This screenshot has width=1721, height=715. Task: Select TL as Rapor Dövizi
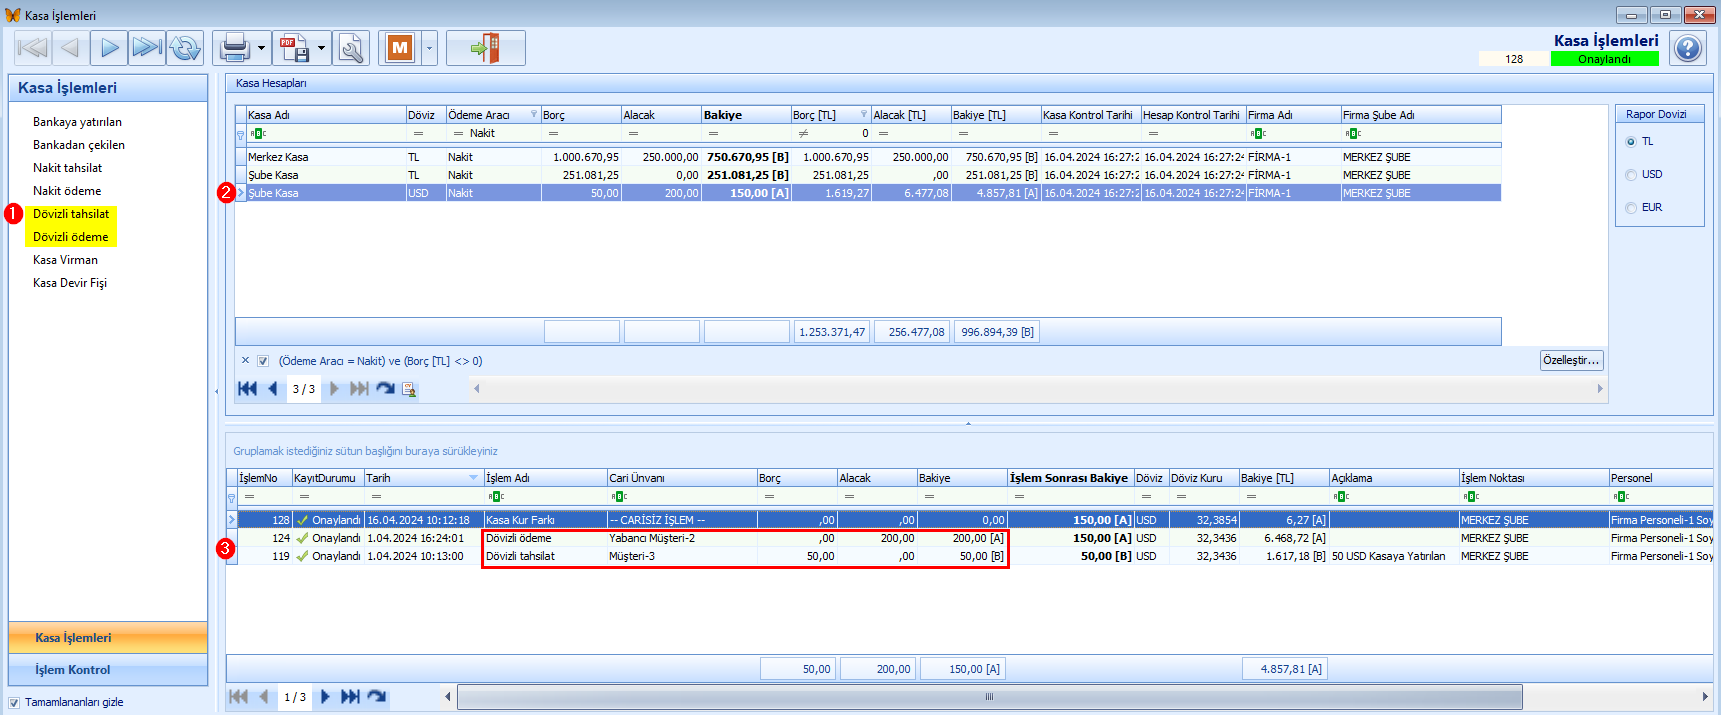pos(1631,142)
